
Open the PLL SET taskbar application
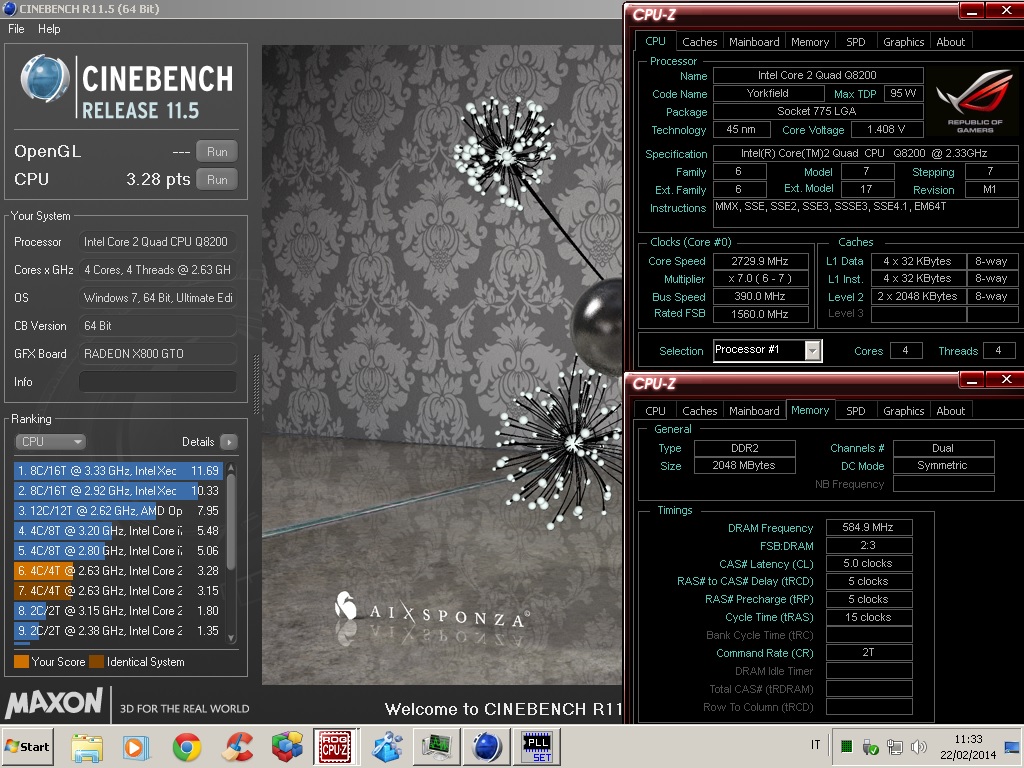538,746
